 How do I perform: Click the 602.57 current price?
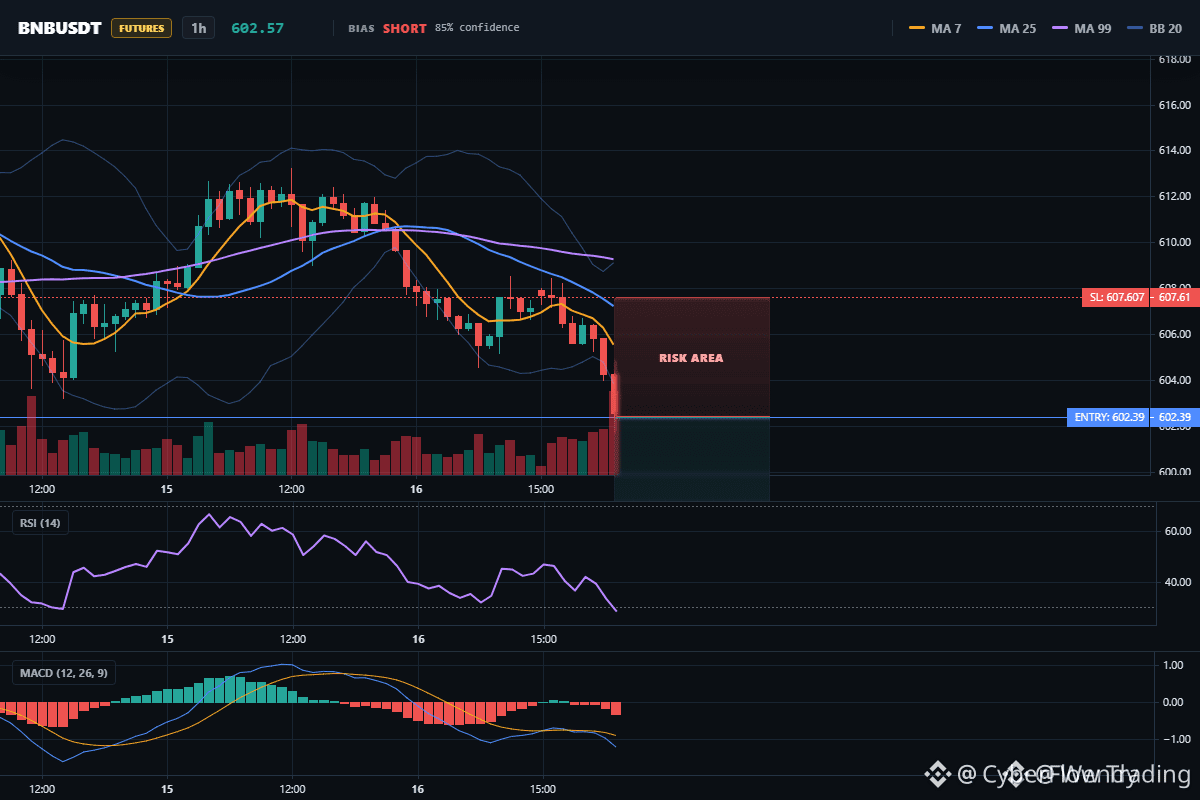click(x=257, y=28)
